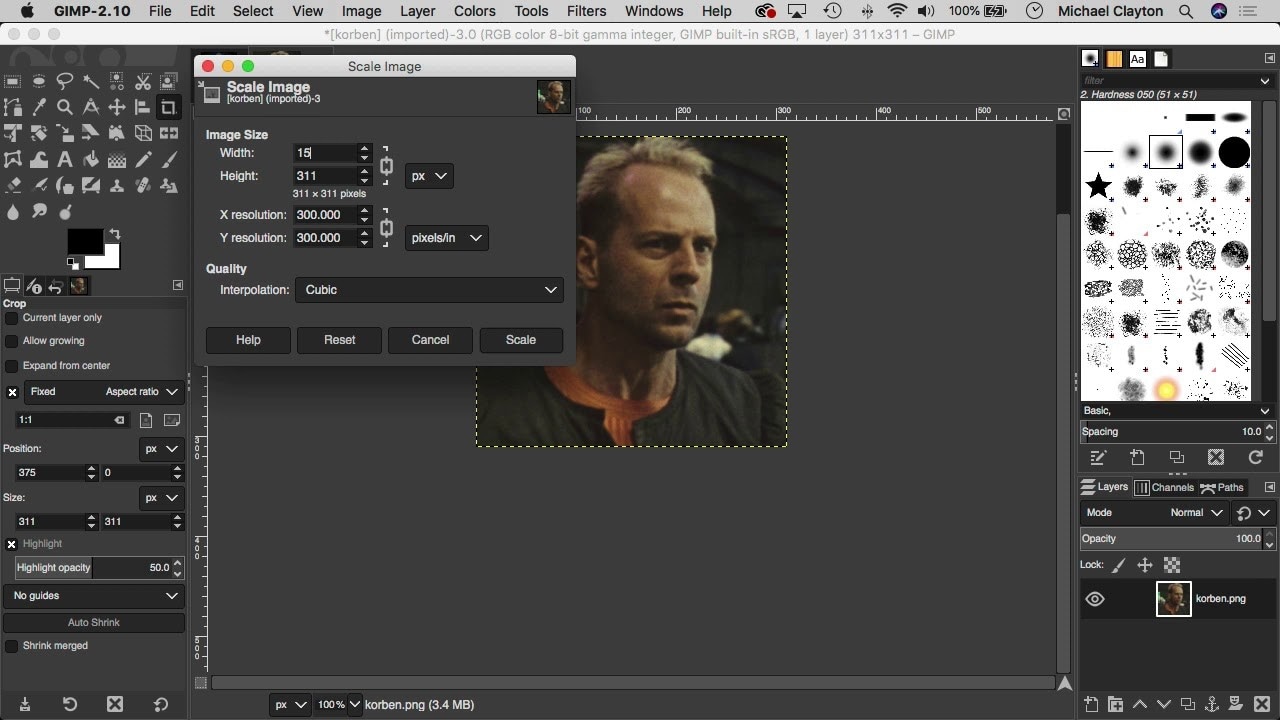Expand the Interpolation Cubic dropdown
Screen dimensions: 1280x720
pos(429,290)
